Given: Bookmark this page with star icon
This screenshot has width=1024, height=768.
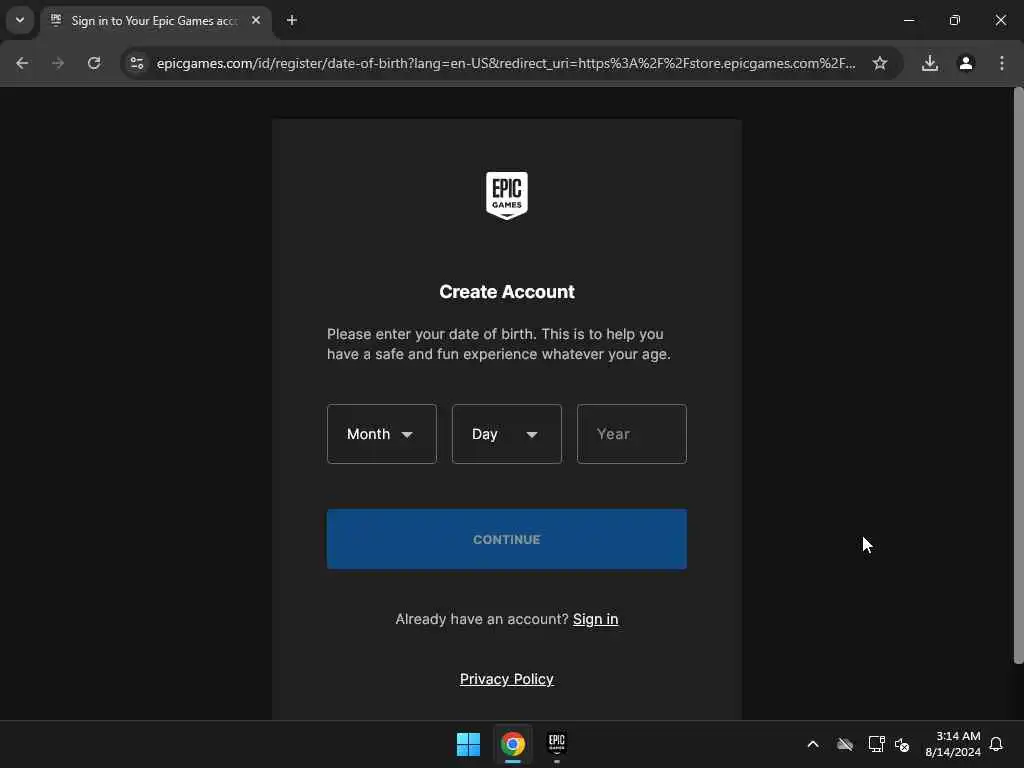Looking at the screenshot, I should [880, 63].
